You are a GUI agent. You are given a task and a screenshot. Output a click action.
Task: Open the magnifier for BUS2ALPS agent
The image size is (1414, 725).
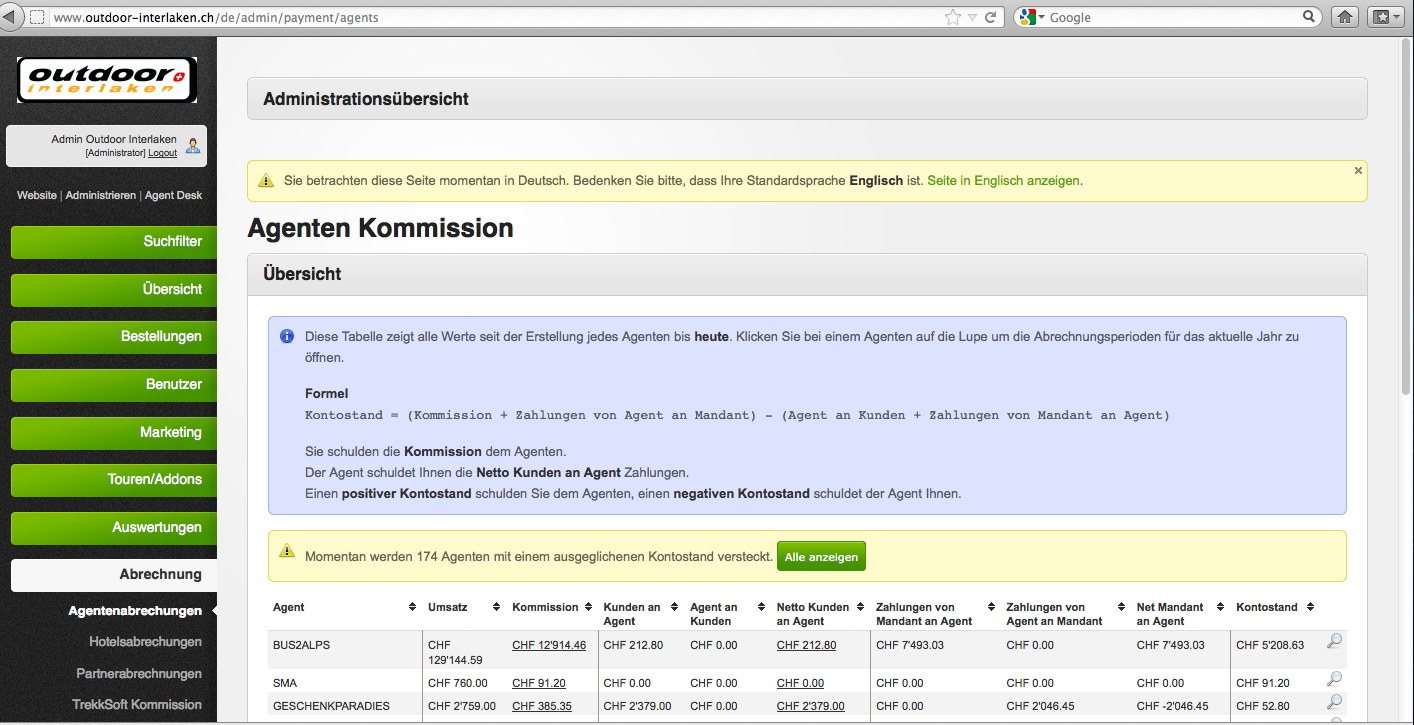click(x=1334, y=641)
